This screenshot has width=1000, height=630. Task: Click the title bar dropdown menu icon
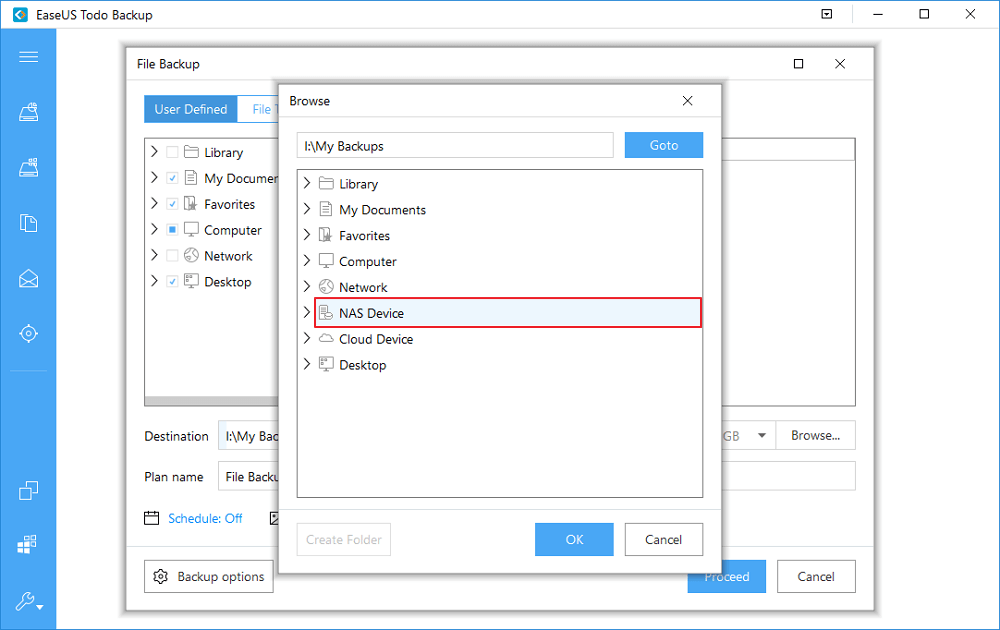827,14
